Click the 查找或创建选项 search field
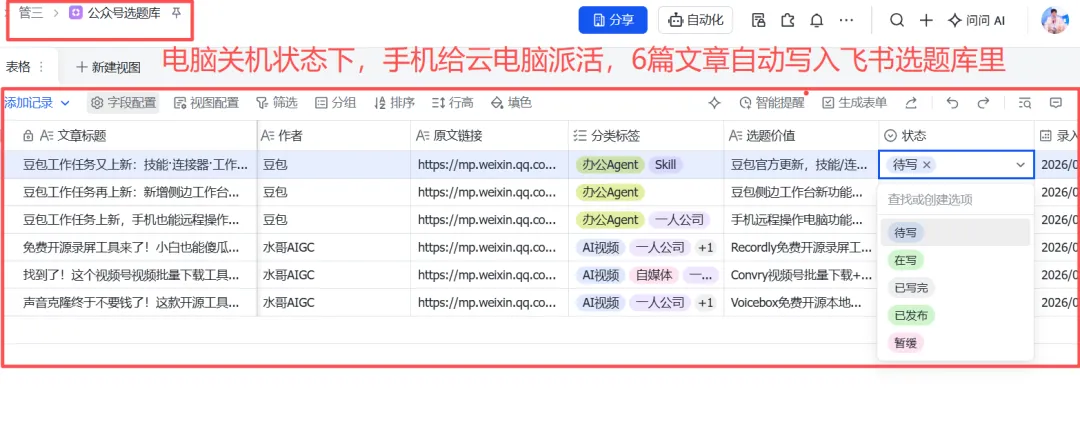 tap(955, 200)
